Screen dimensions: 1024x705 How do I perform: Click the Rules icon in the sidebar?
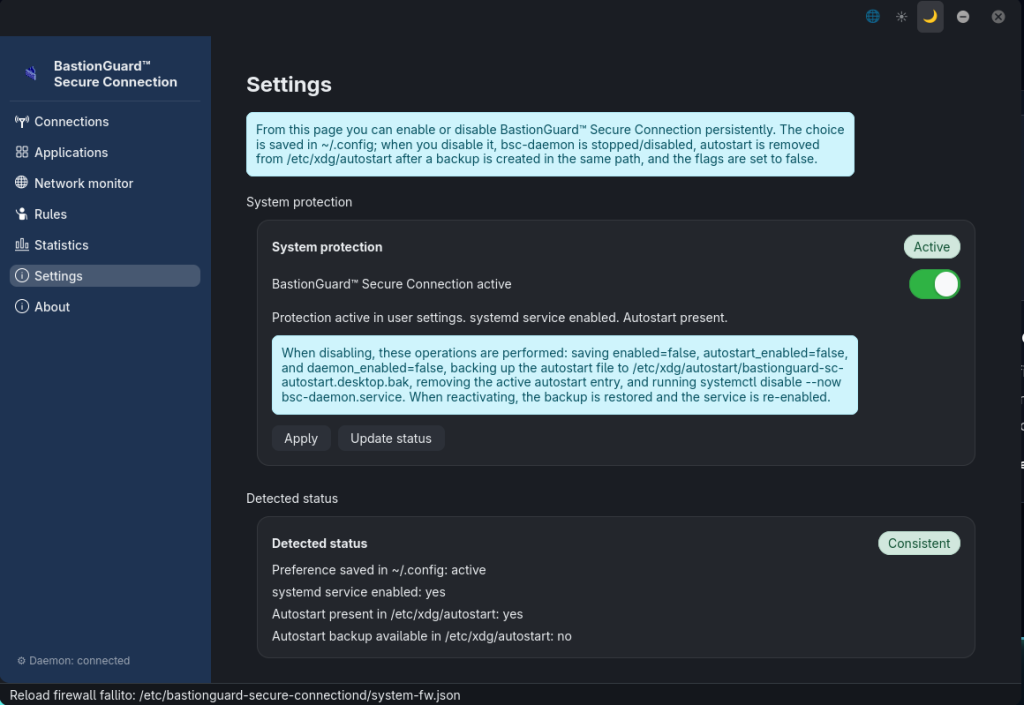click(22, 214)
